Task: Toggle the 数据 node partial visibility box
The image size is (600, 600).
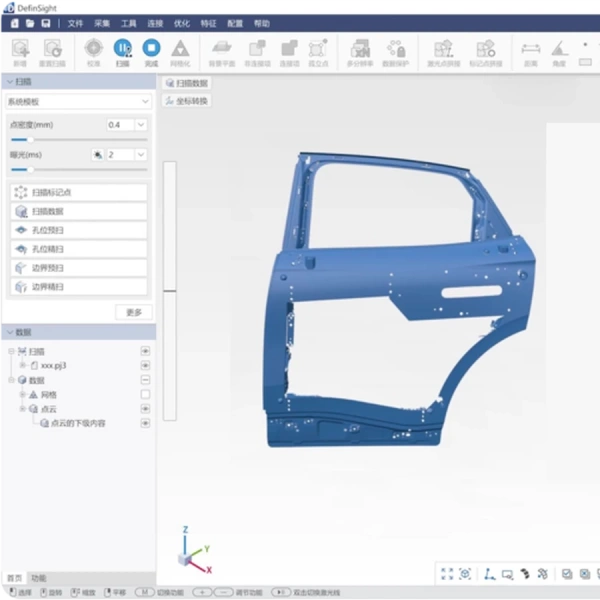Action: [145, 380]
